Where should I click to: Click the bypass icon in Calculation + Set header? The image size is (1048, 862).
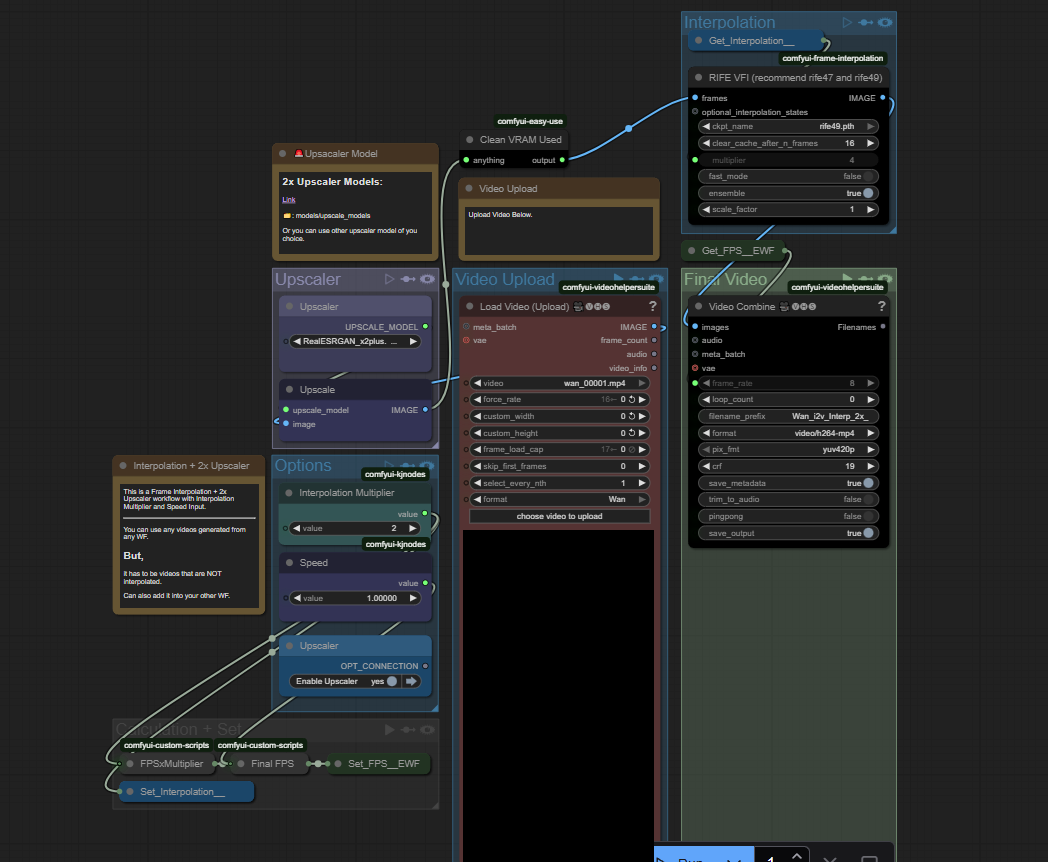(x=408, y=730)
